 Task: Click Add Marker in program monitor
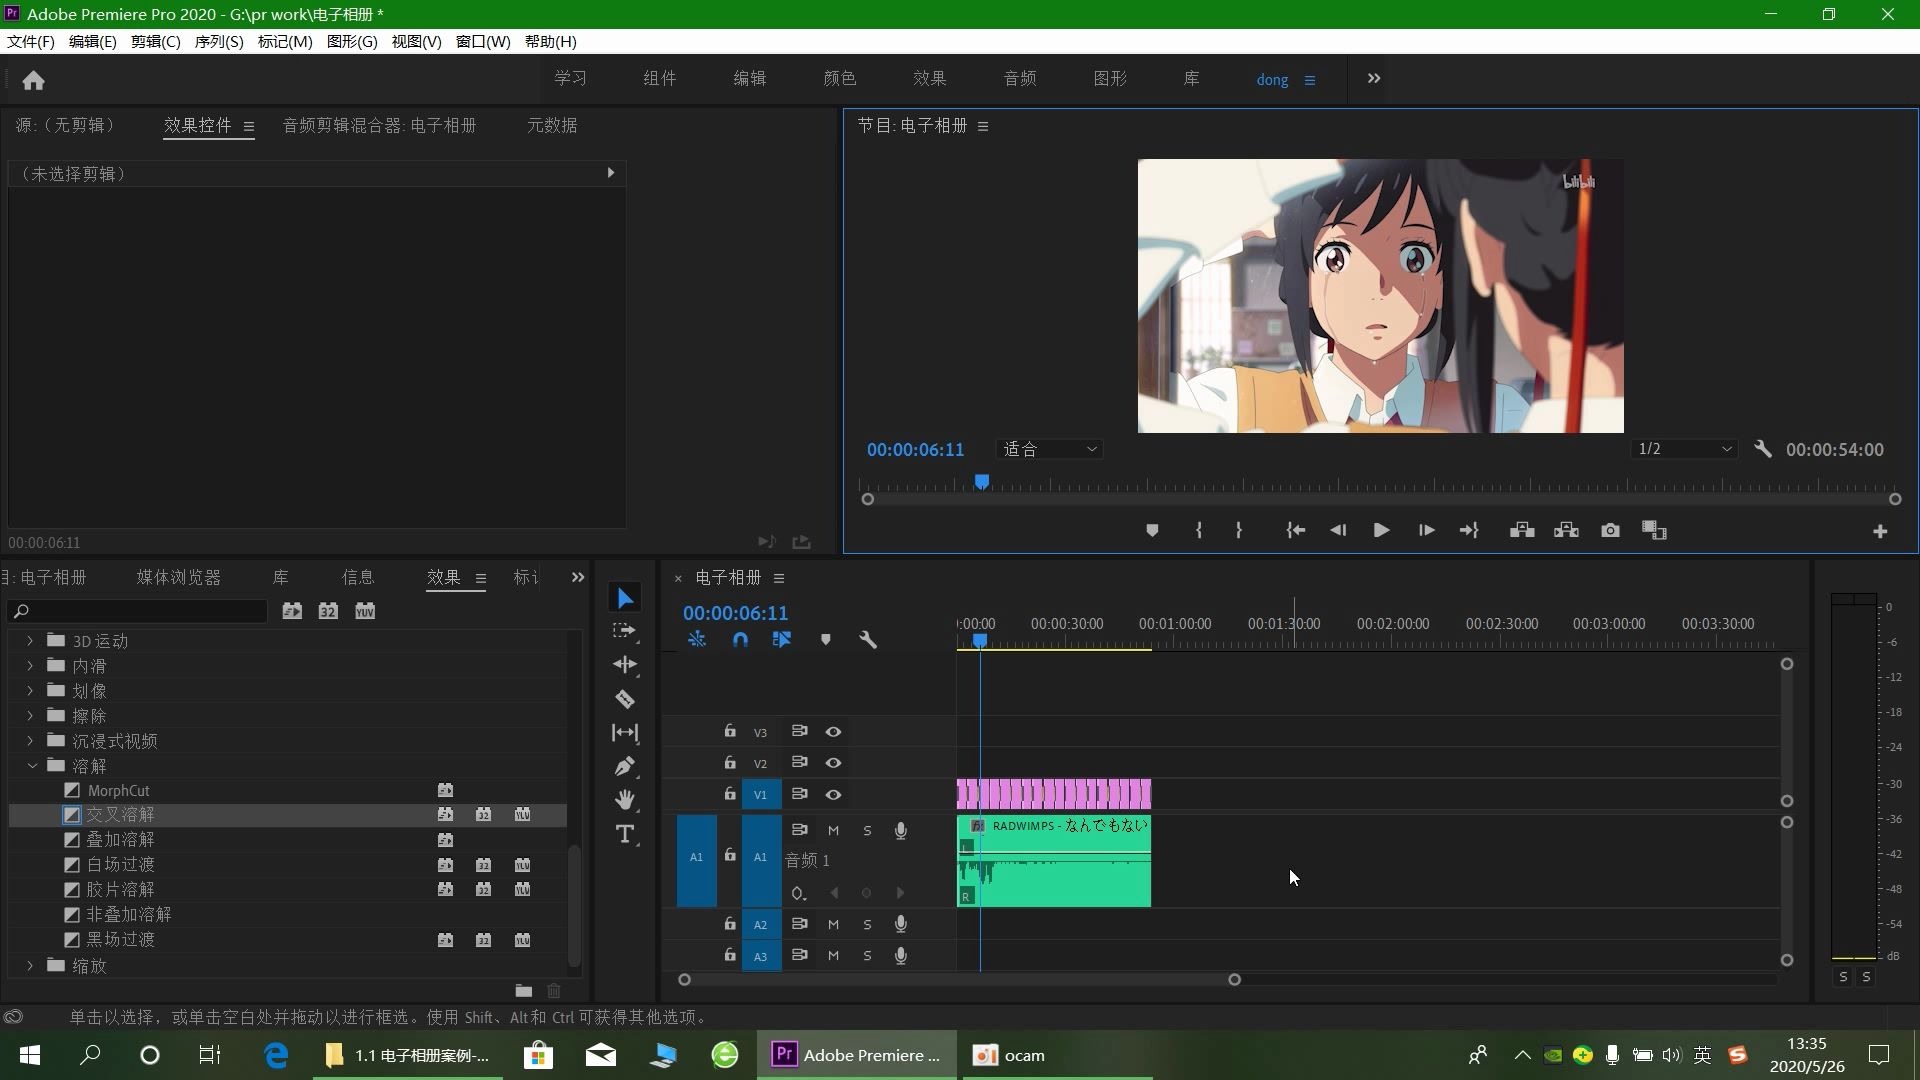tap(1152, 530)
